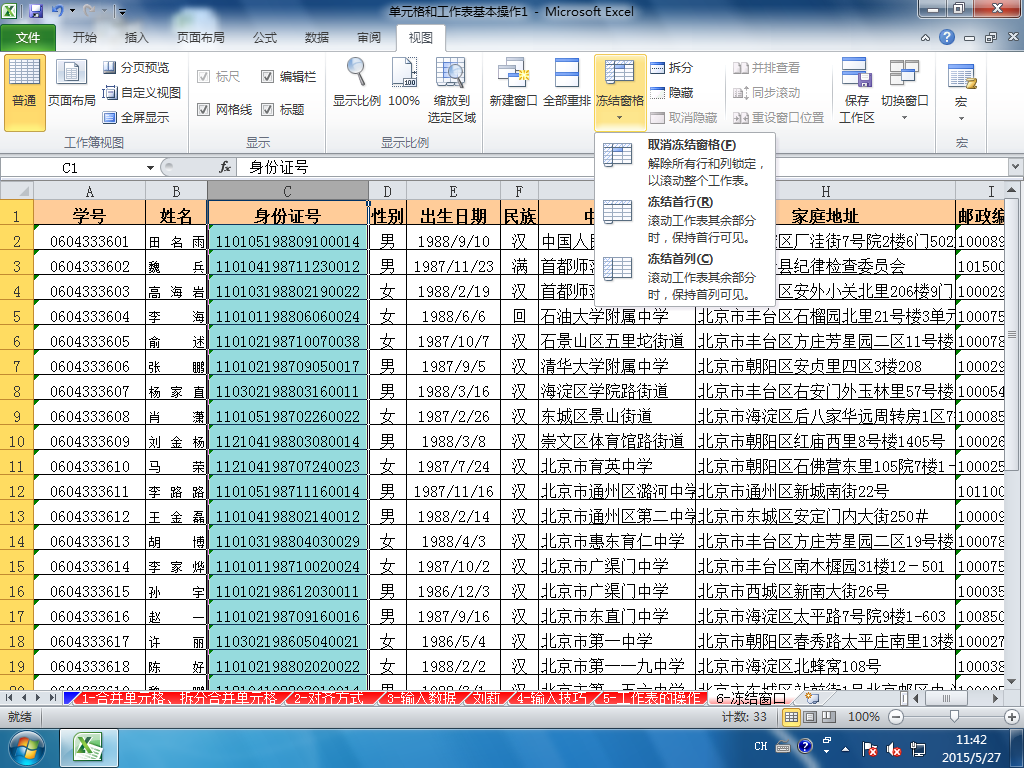The image size is (1024, 768).
Task: Select column H header
Action: [825, 191]
